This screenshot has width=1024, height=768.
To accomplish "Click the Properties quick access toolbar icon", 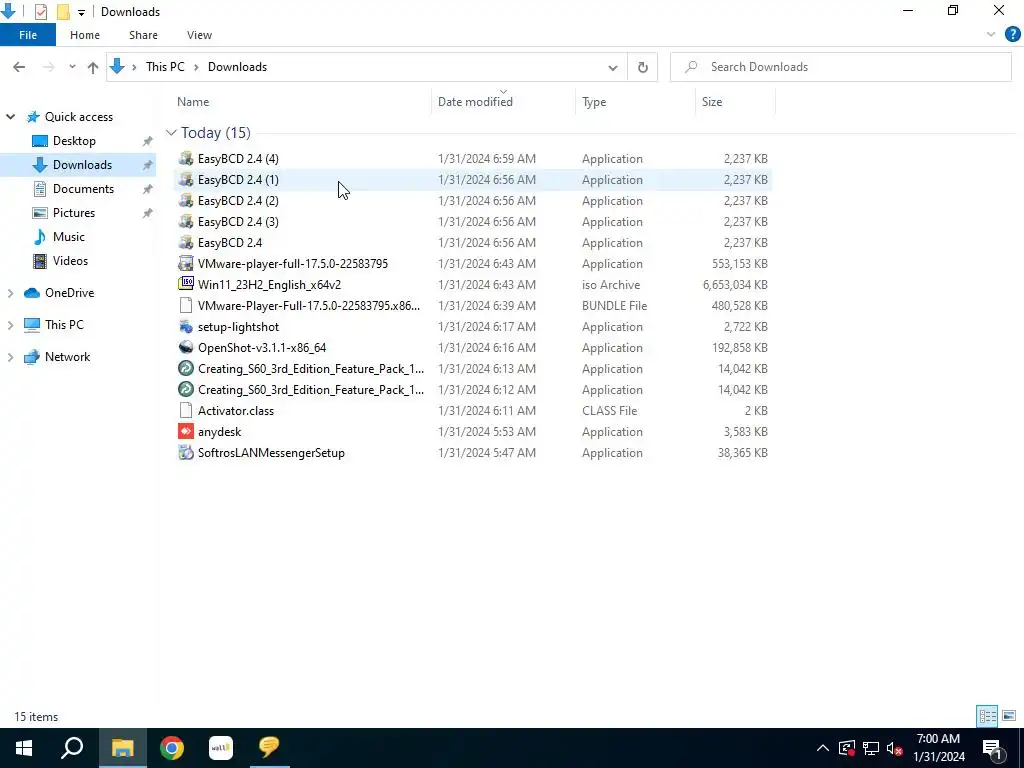I will (40, 12).
